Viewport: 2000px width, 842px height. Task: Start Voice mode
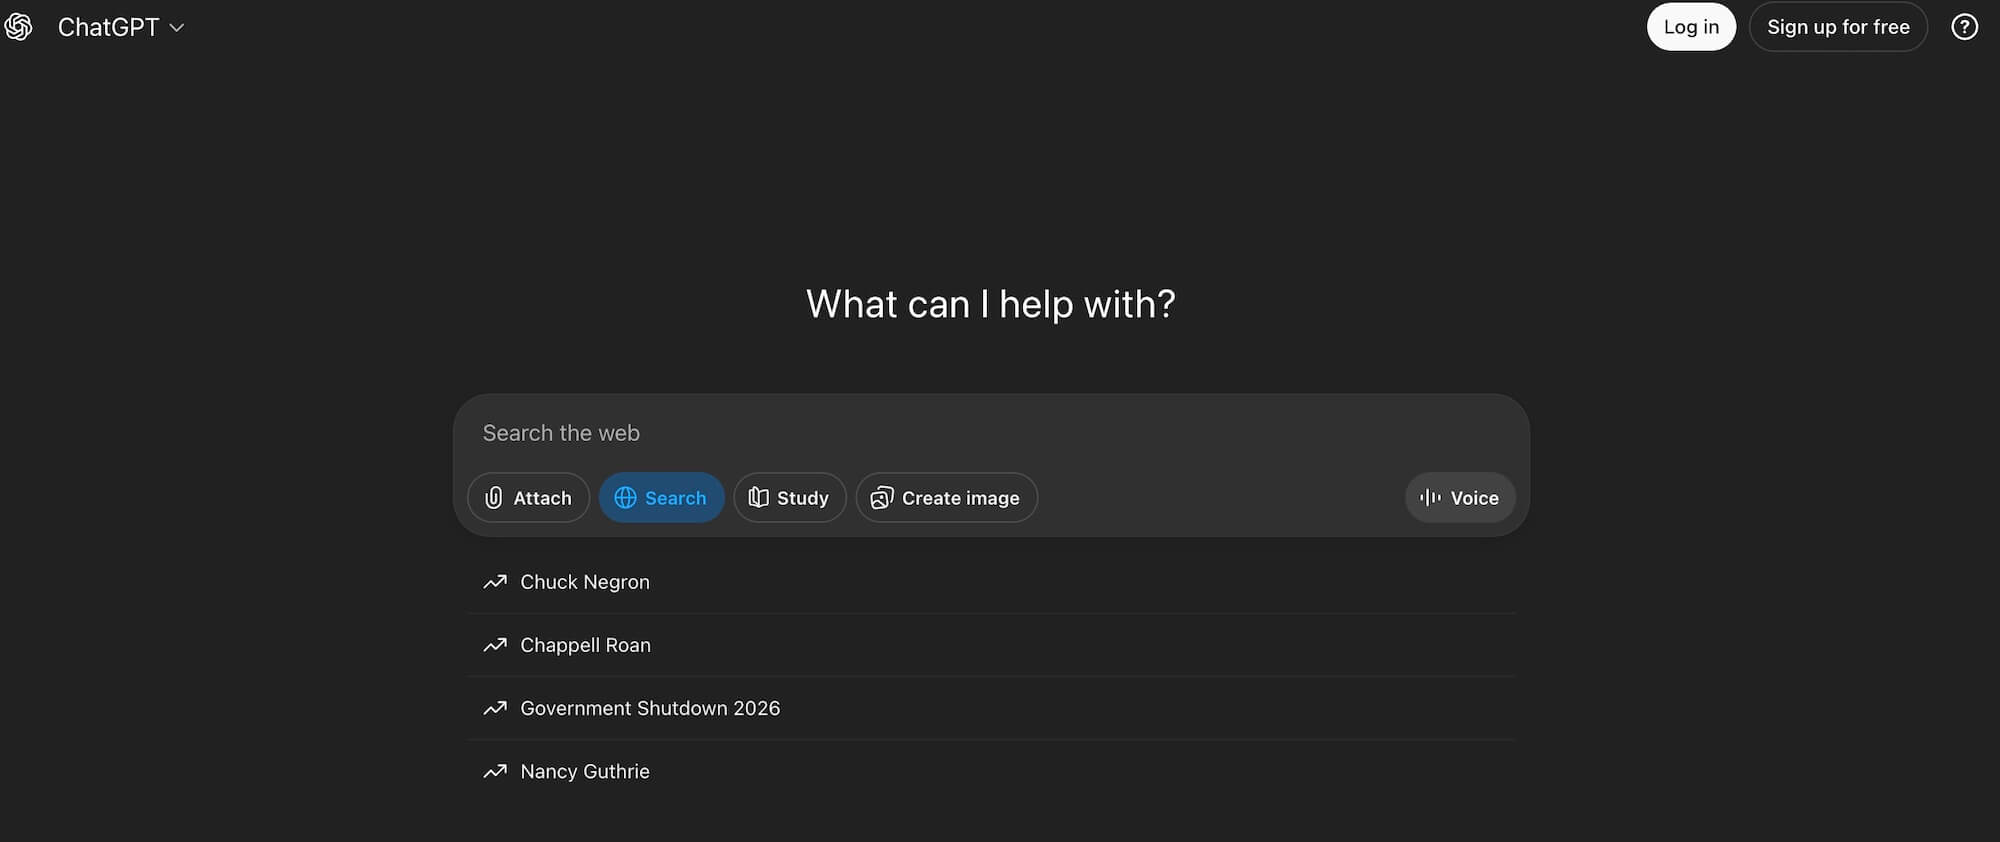(1460, 498)
